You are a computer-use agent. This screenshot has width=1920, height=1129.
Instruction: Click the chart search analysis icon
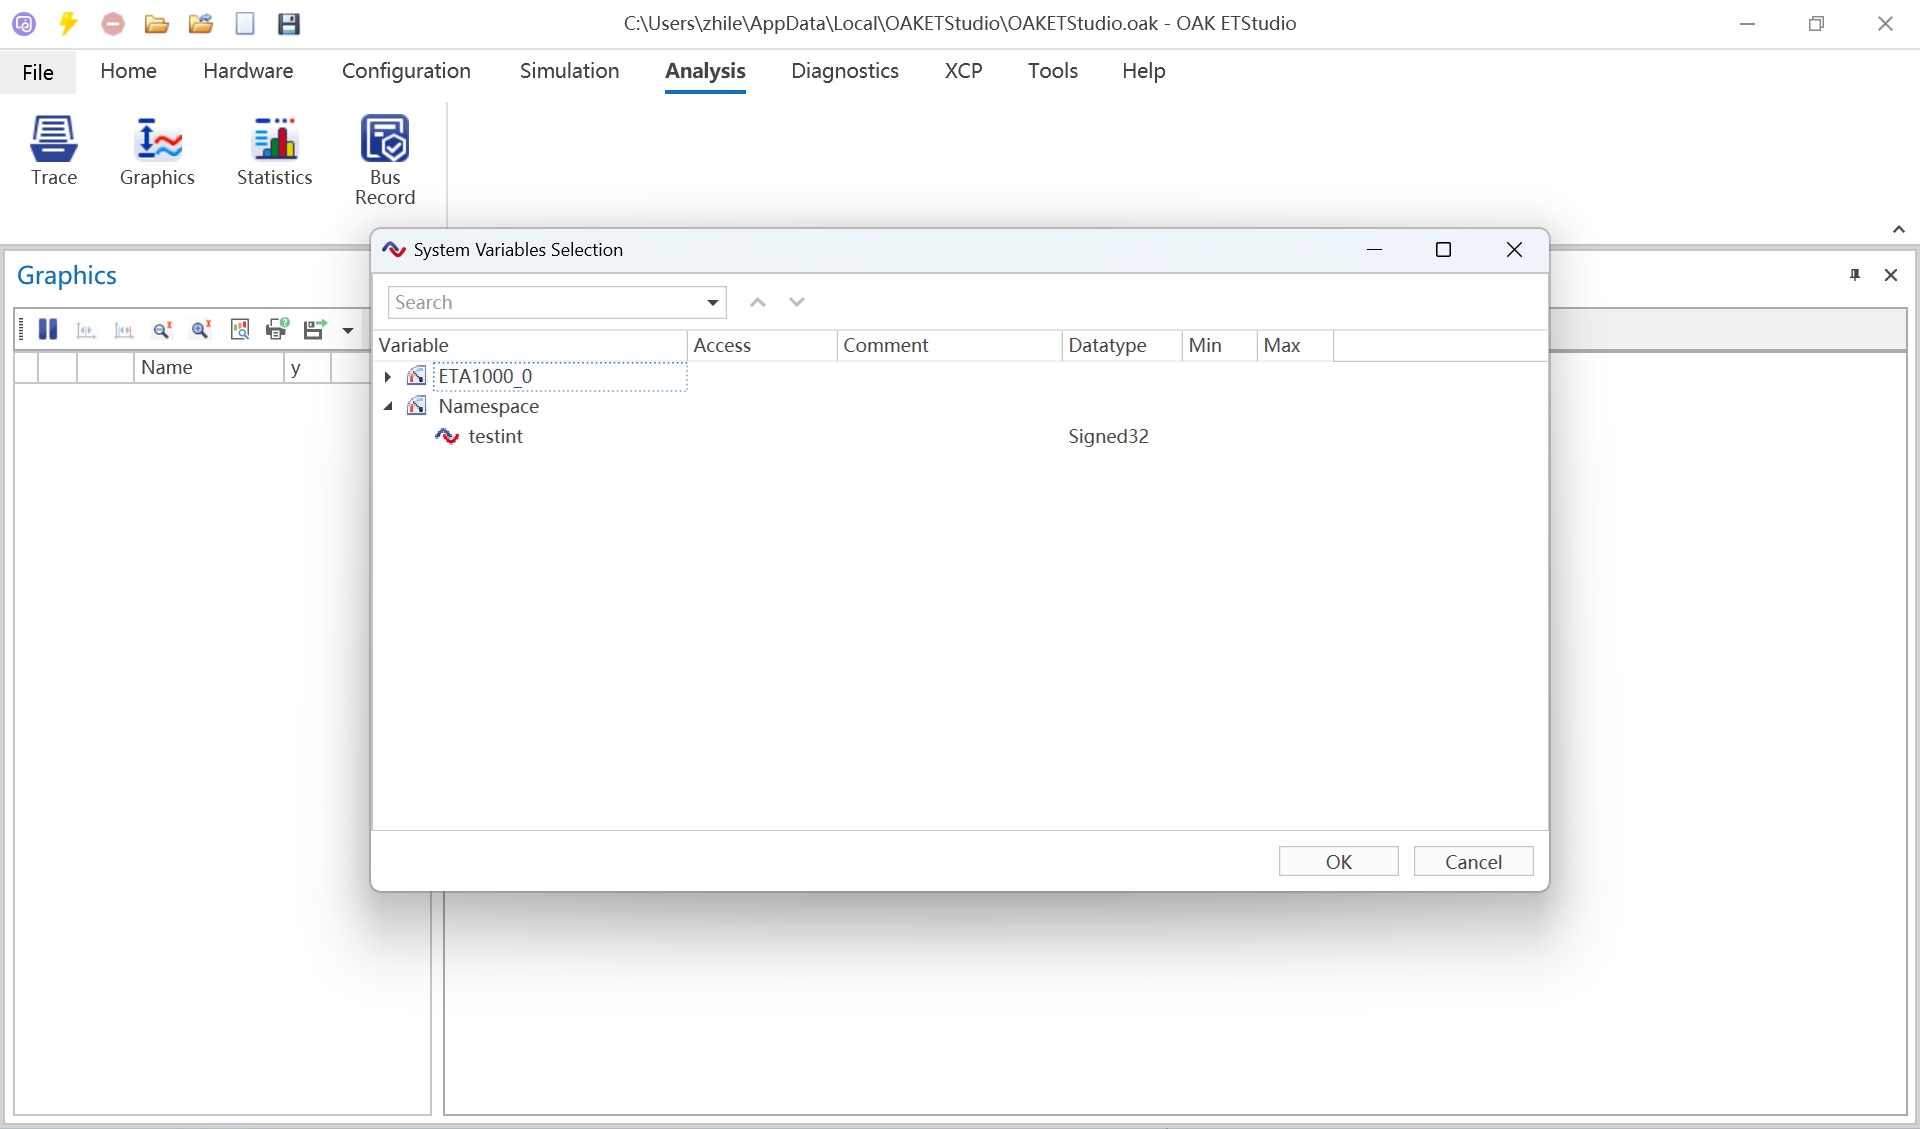coord(240,330)
